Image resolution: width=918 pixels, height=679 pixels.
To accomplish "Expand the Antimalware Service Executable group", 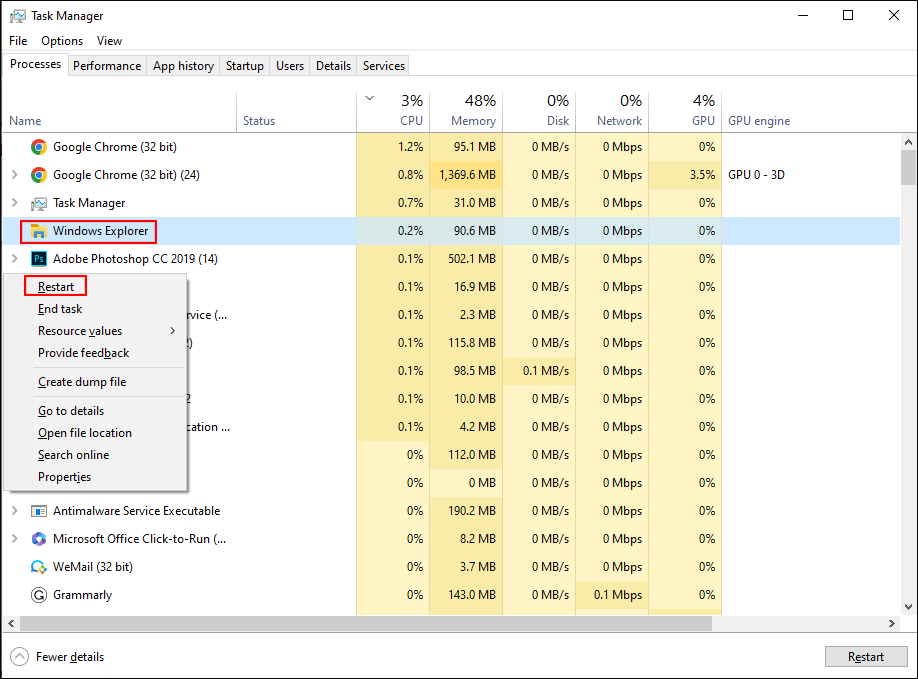I will pos(14,511).
